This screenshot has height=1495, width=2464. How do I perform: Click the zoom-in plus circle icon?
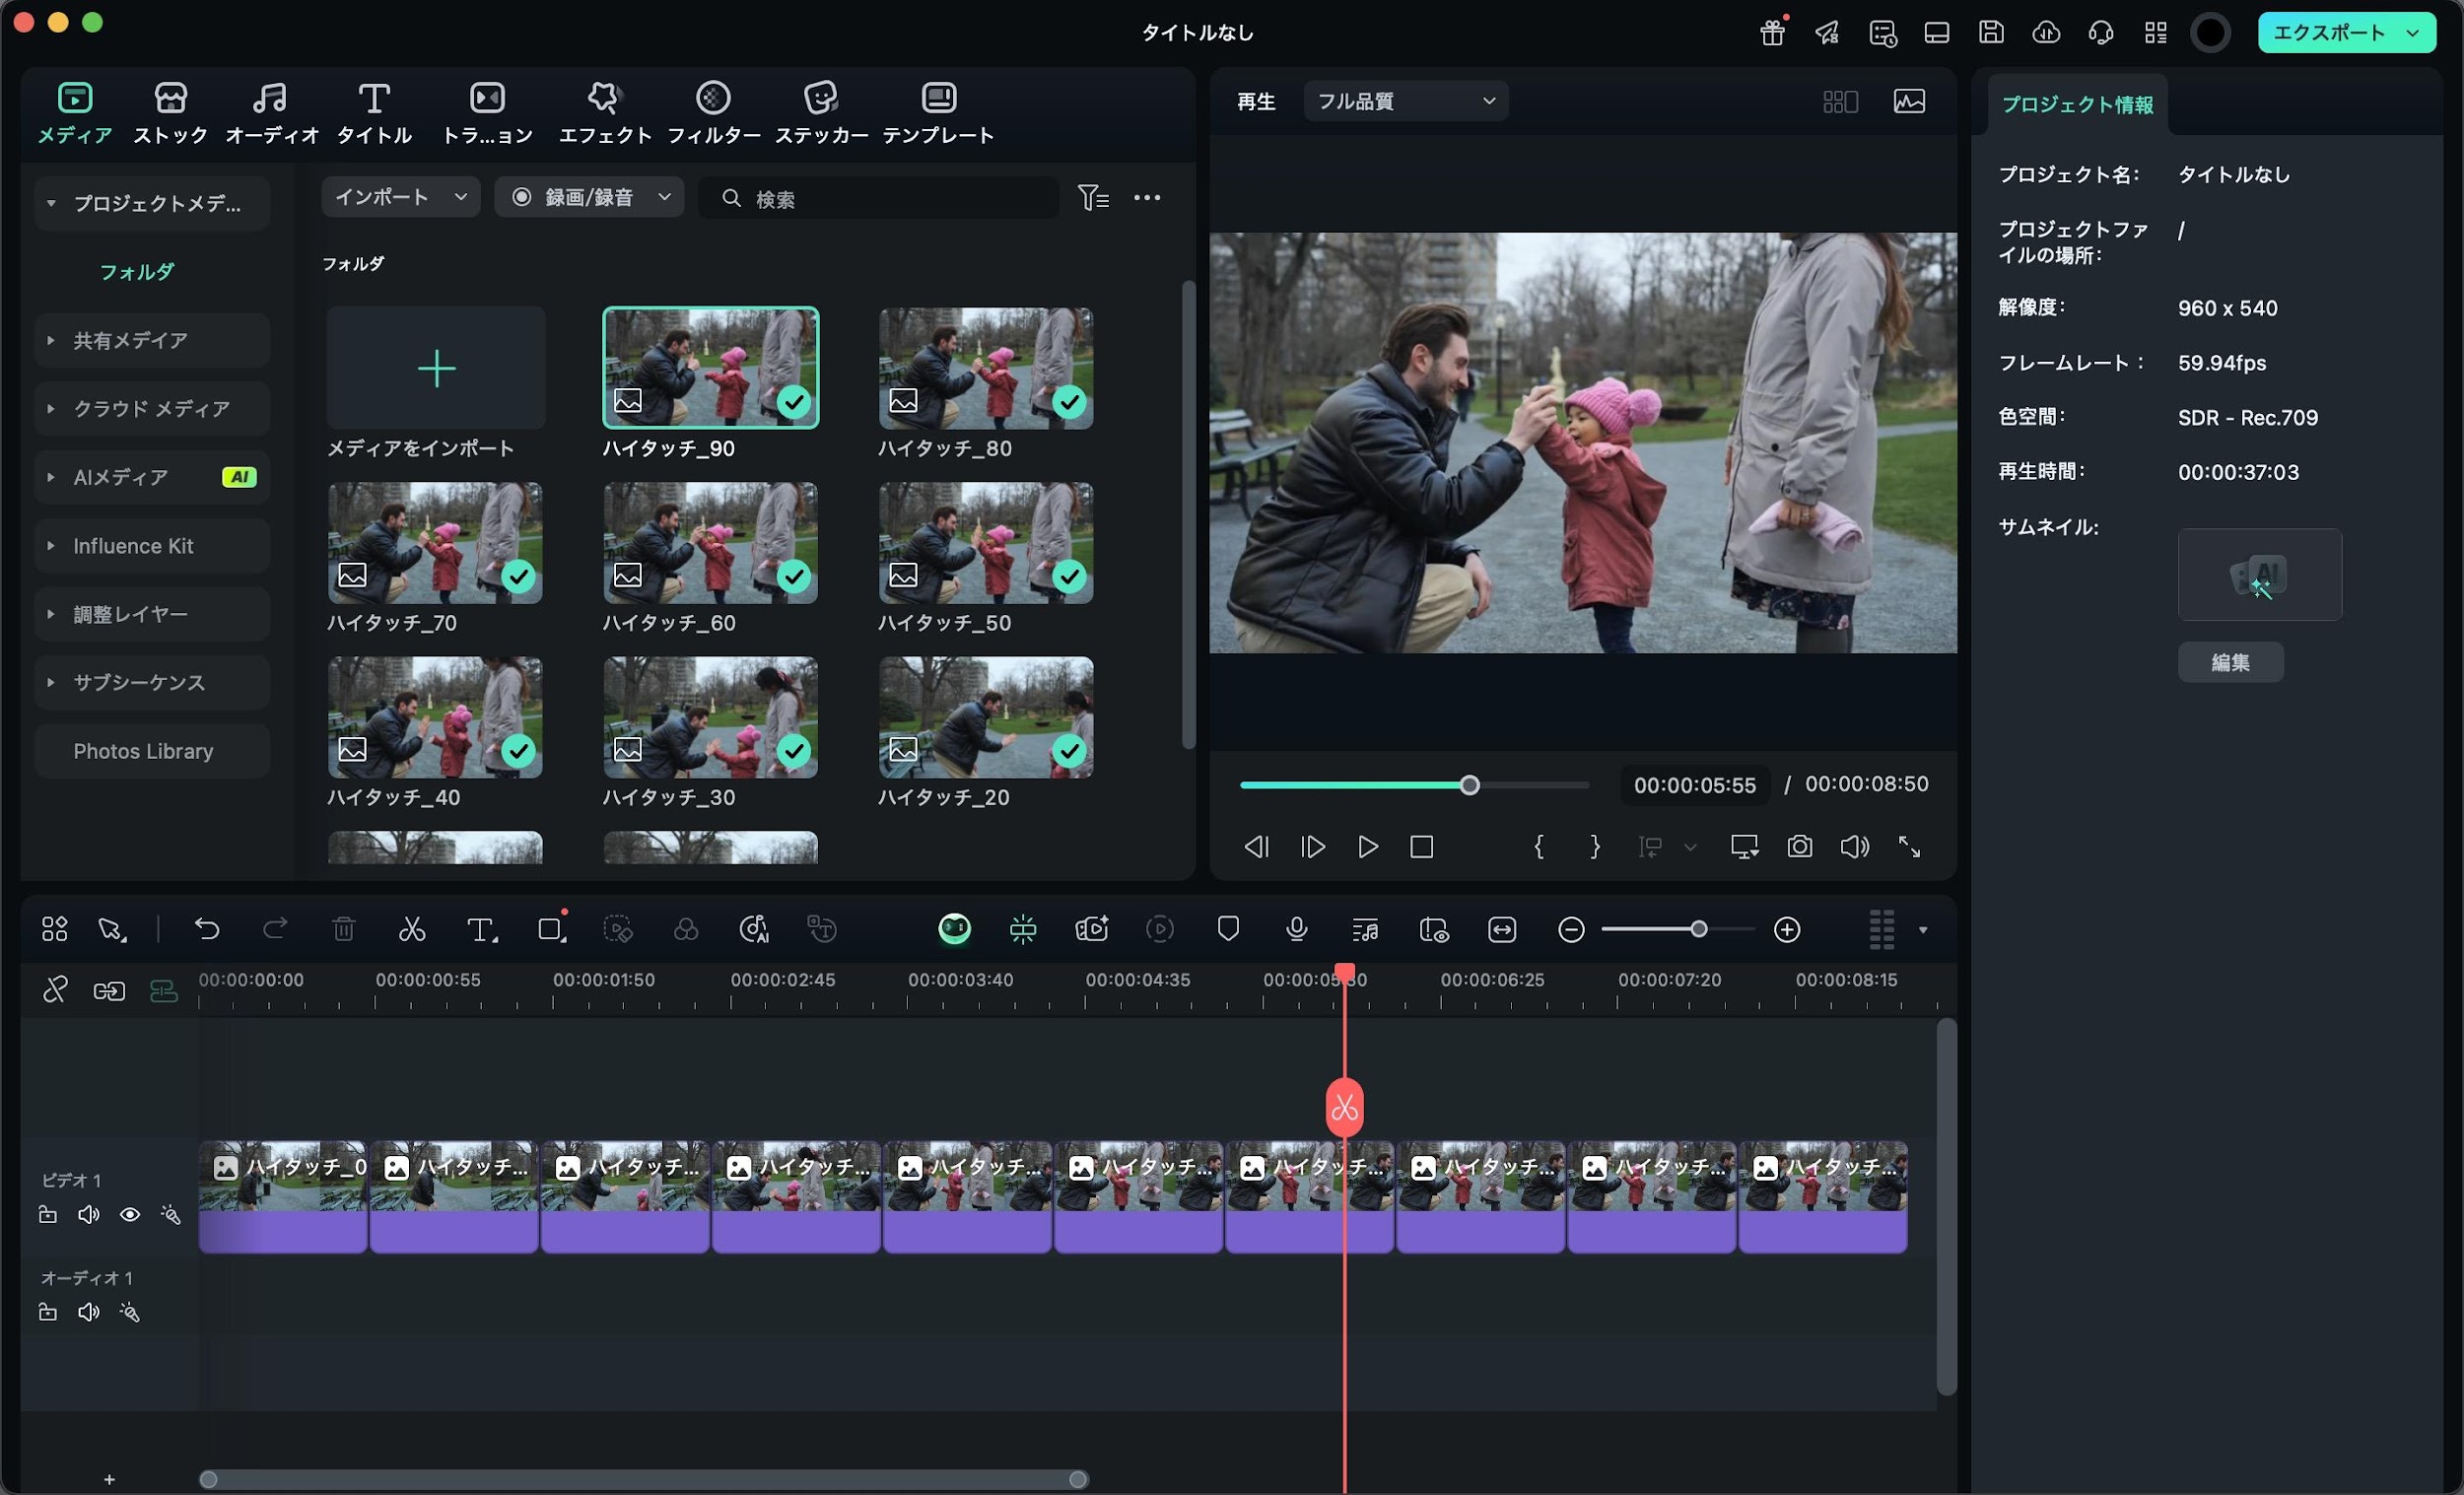(x=1787, y=930)
